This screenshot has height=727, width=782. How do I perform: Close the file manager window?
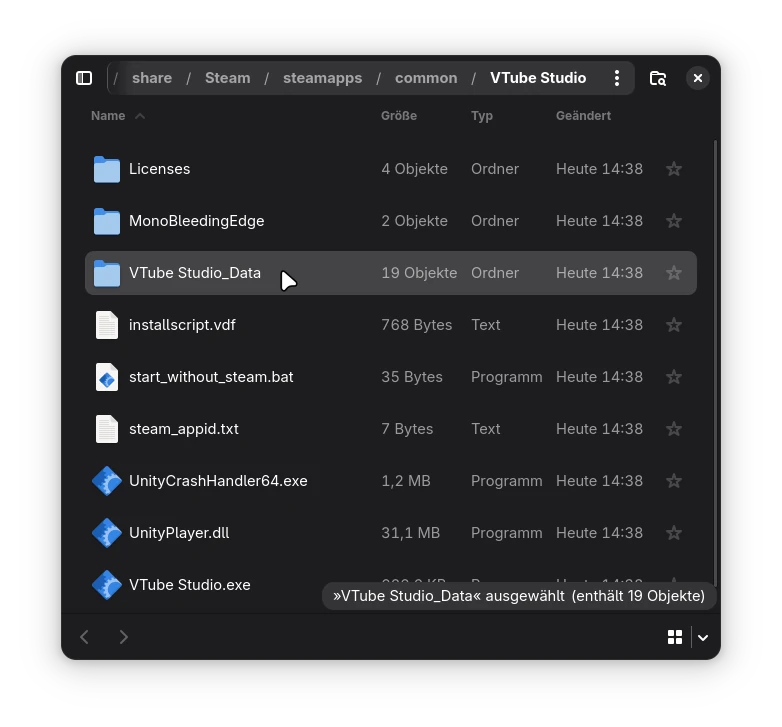tap(698, 78)
